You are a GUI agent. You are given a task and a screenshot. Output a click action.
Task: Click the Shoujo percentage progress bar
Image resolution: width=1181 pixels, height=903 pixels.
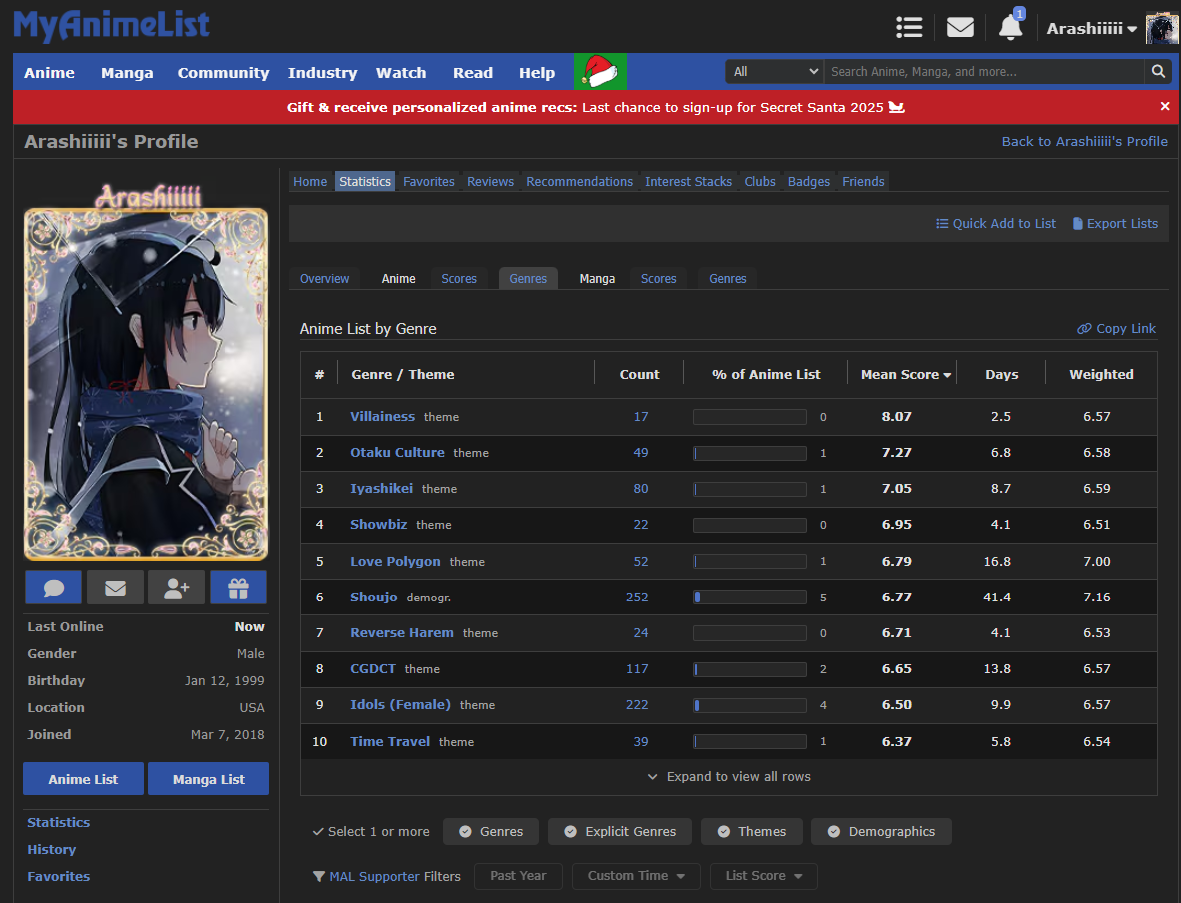[749, 597]
